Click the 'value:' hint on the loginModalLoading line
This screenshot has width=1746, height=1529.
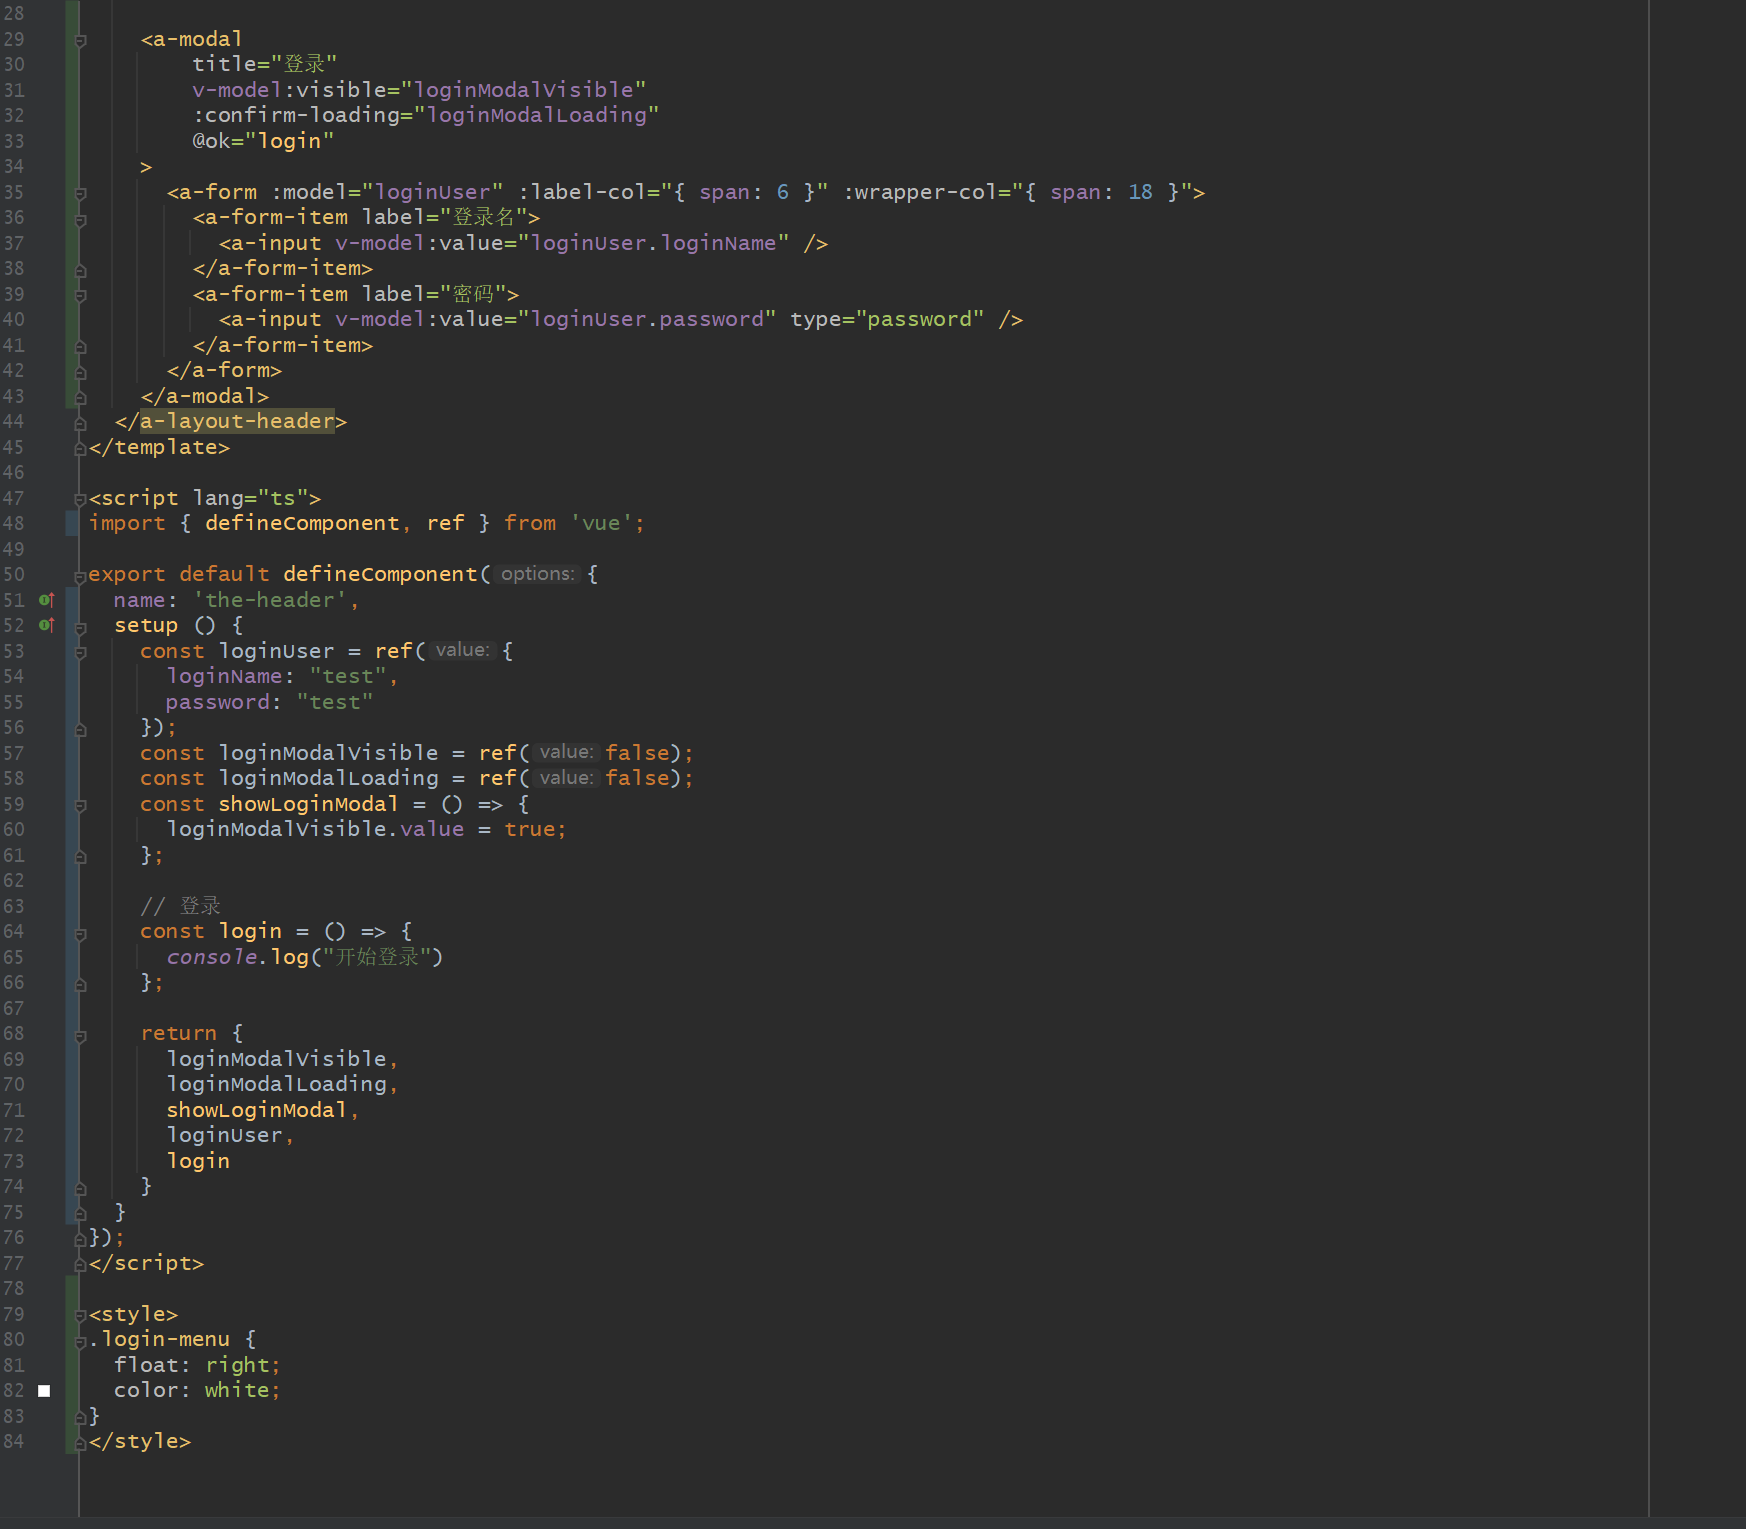pyautogui.click(x=566, y=778)
